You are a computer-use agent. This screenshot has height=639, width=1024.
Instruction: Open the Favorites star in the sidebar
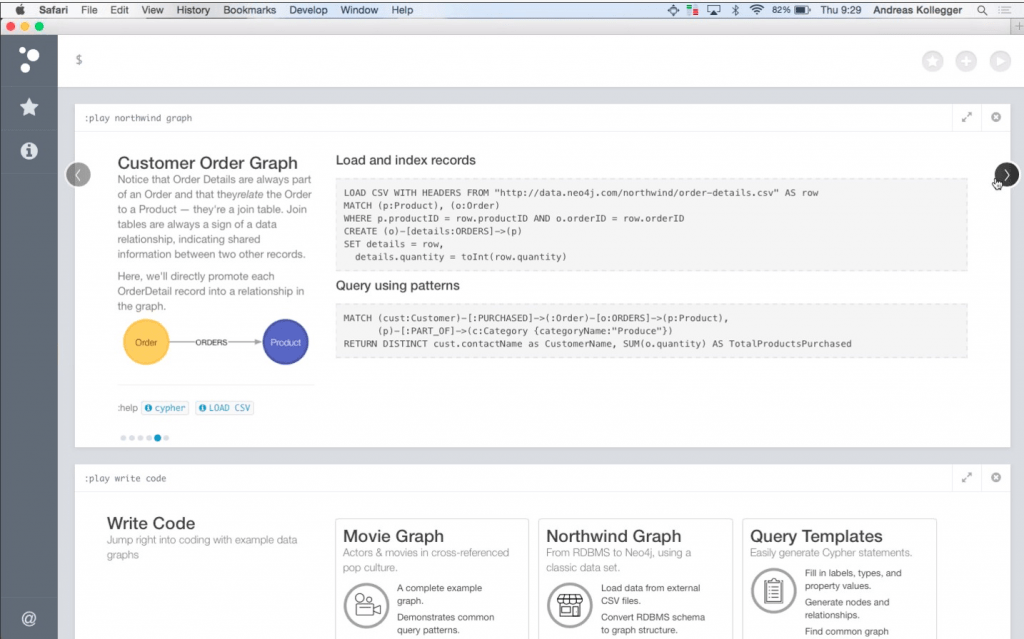coord(29,106)
